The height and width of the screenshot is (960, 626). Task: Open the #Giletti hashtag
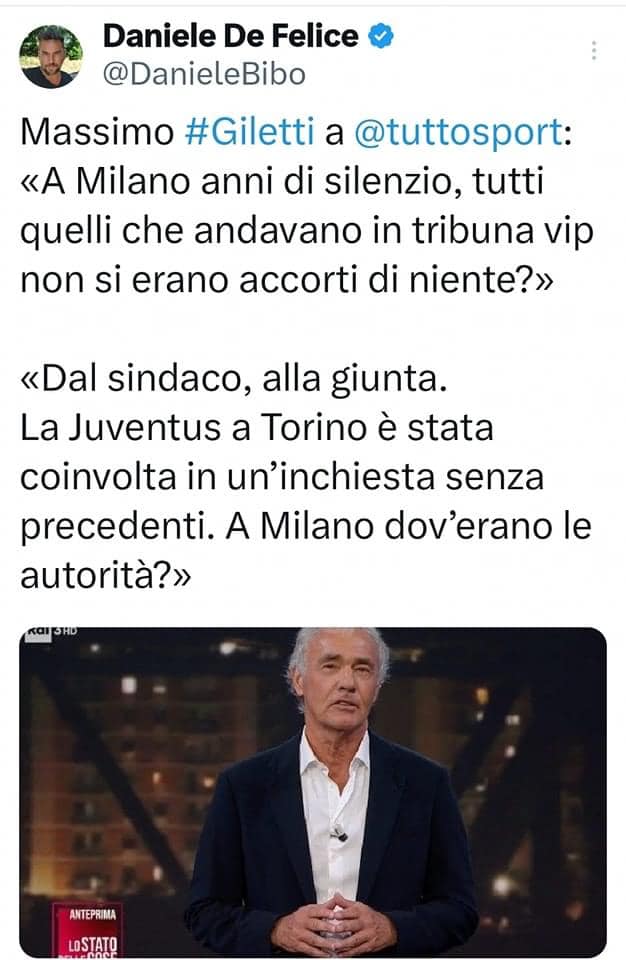(249, 132)
